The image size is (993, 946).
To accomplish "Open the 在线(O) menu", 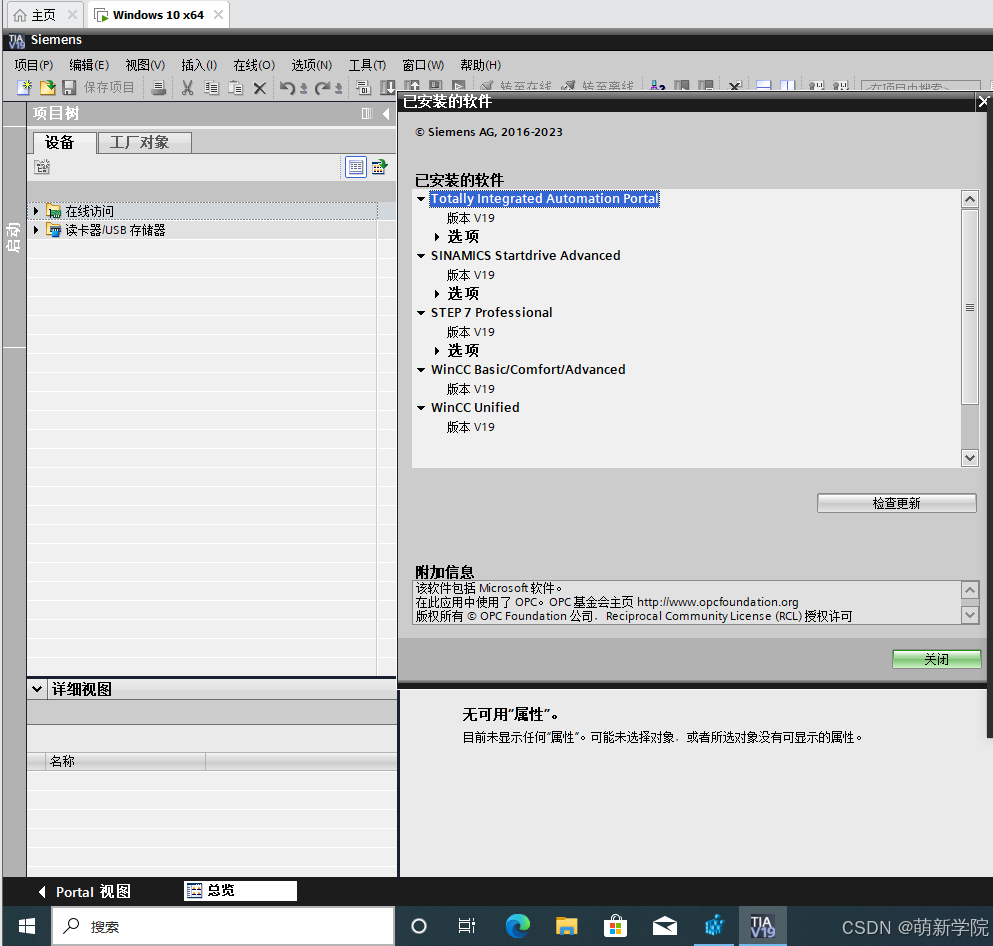I will (x=254, y=65).
